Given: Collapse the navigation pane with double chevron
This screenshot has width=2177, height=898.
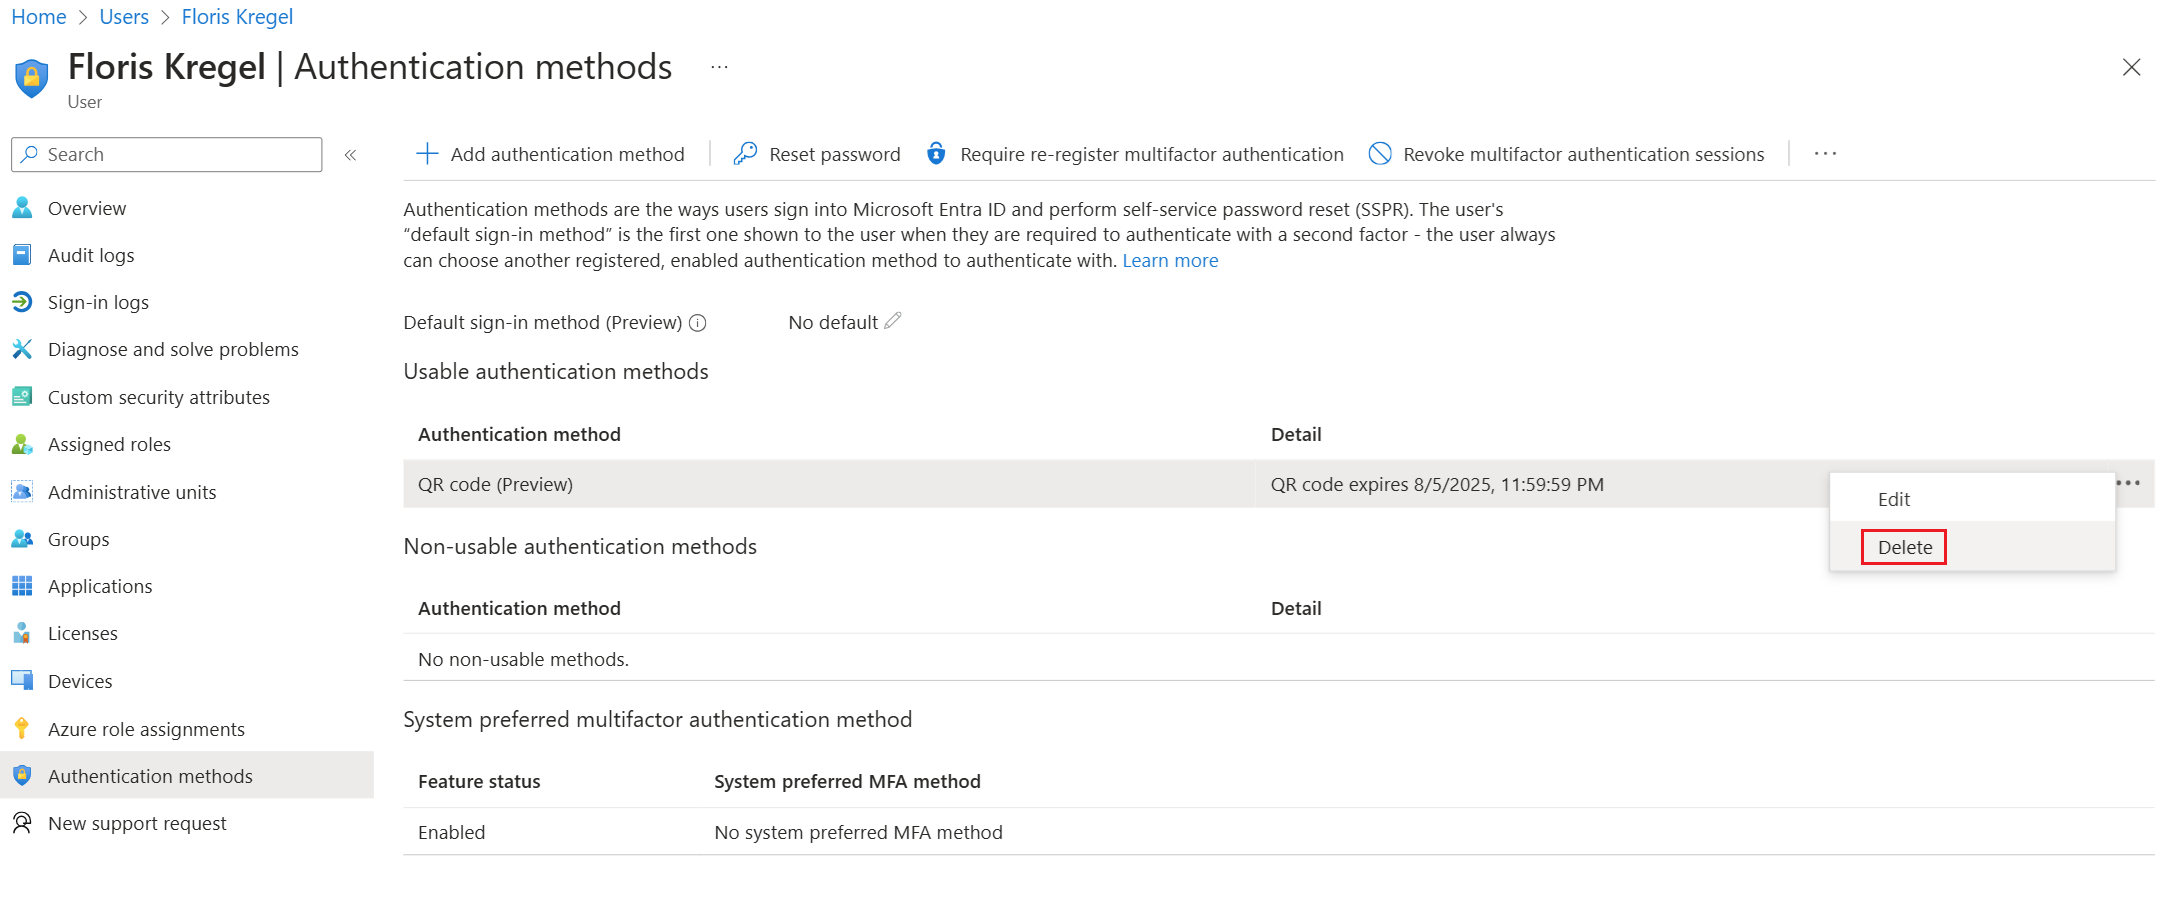Looking at the screenshot, I should (351, 154).
